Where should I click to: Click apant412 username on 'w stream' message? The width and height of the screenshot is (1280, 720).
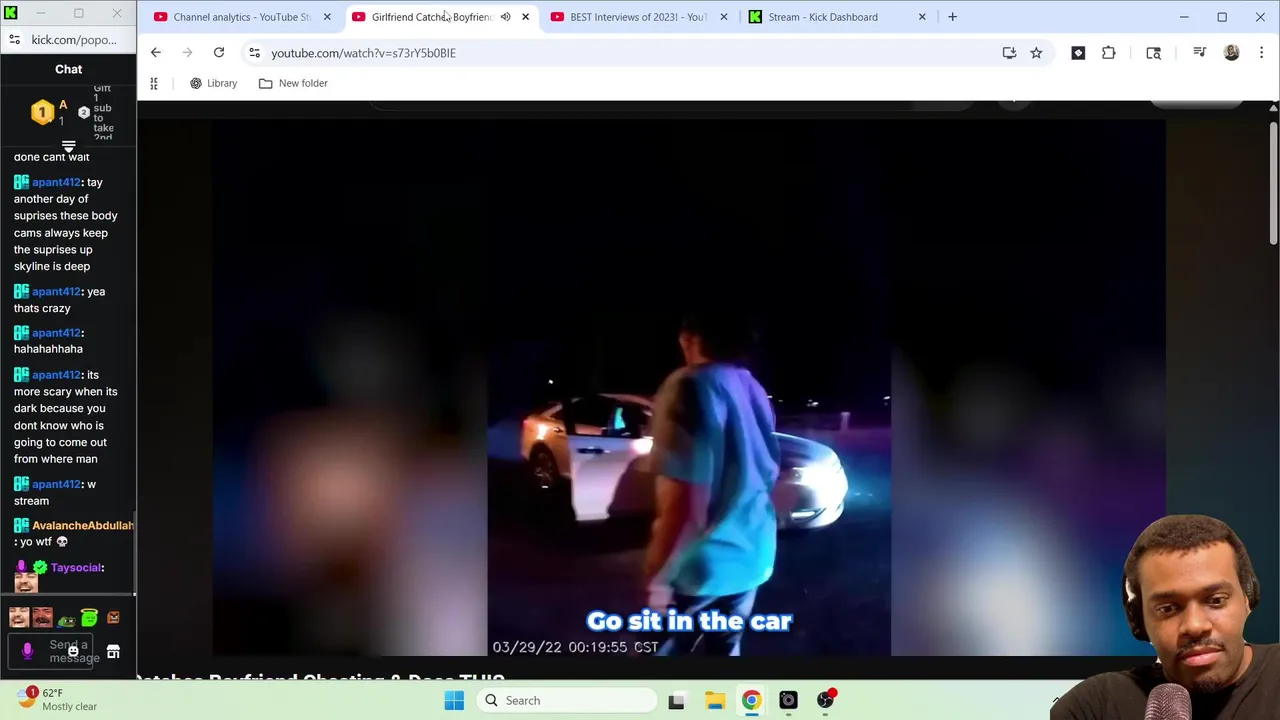click(x=56, y=484)
